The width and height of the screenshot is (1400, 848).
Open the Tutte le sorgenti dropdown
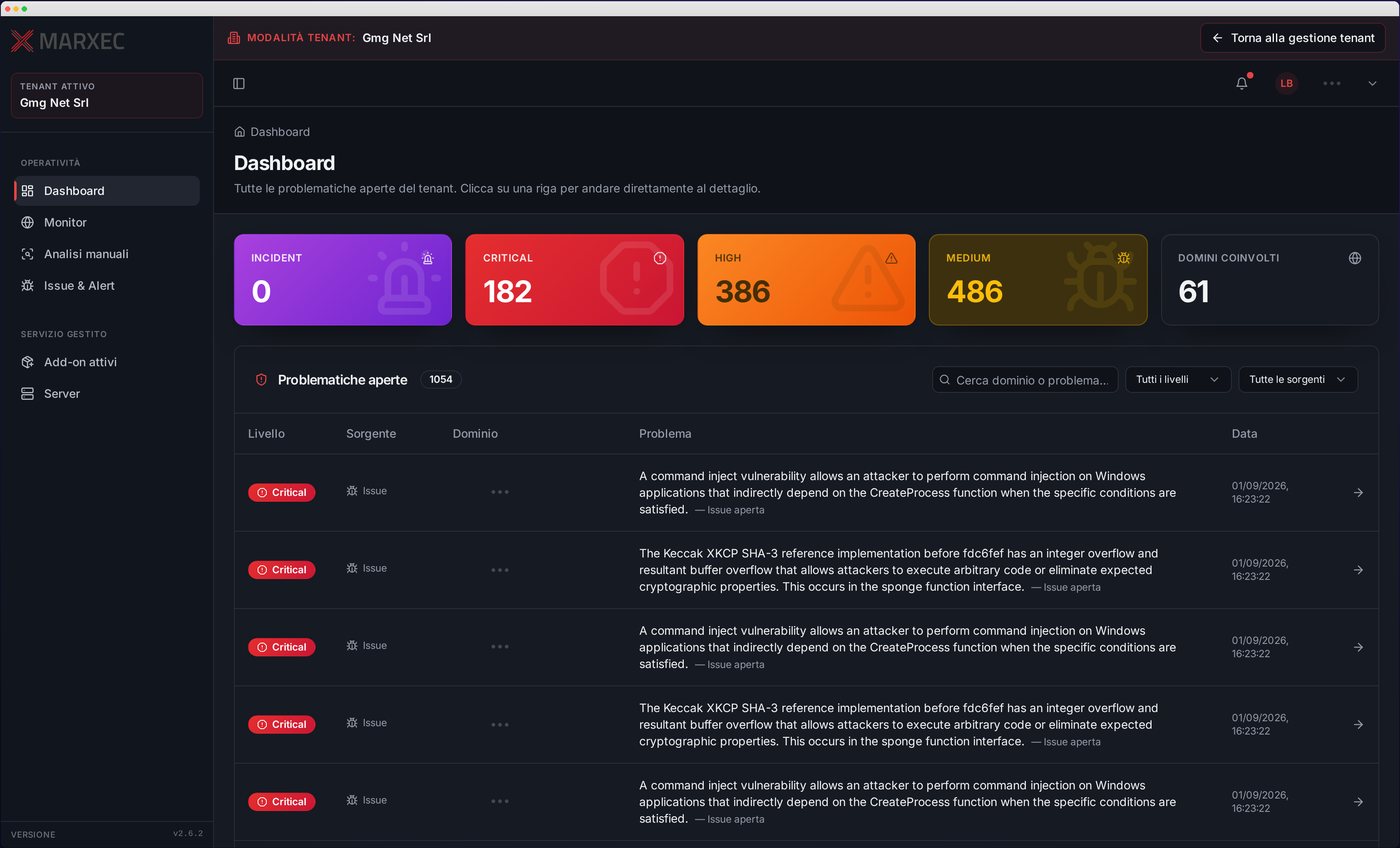tap(1298, 380)
